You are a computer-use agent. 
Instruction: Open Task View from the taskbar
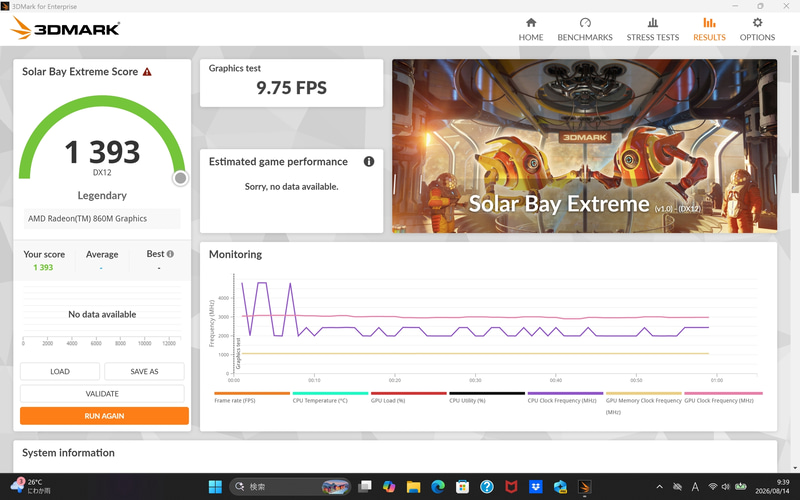pos(364,487)
